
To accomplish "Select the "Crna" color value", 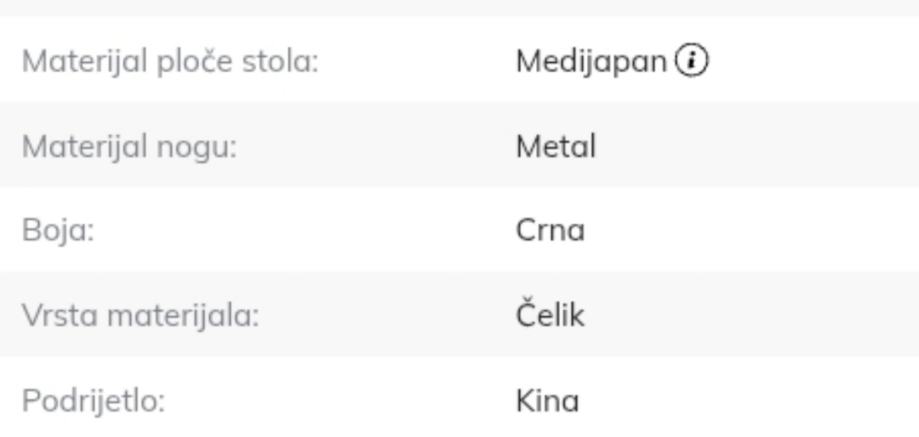I will click(x=550, y=231).
